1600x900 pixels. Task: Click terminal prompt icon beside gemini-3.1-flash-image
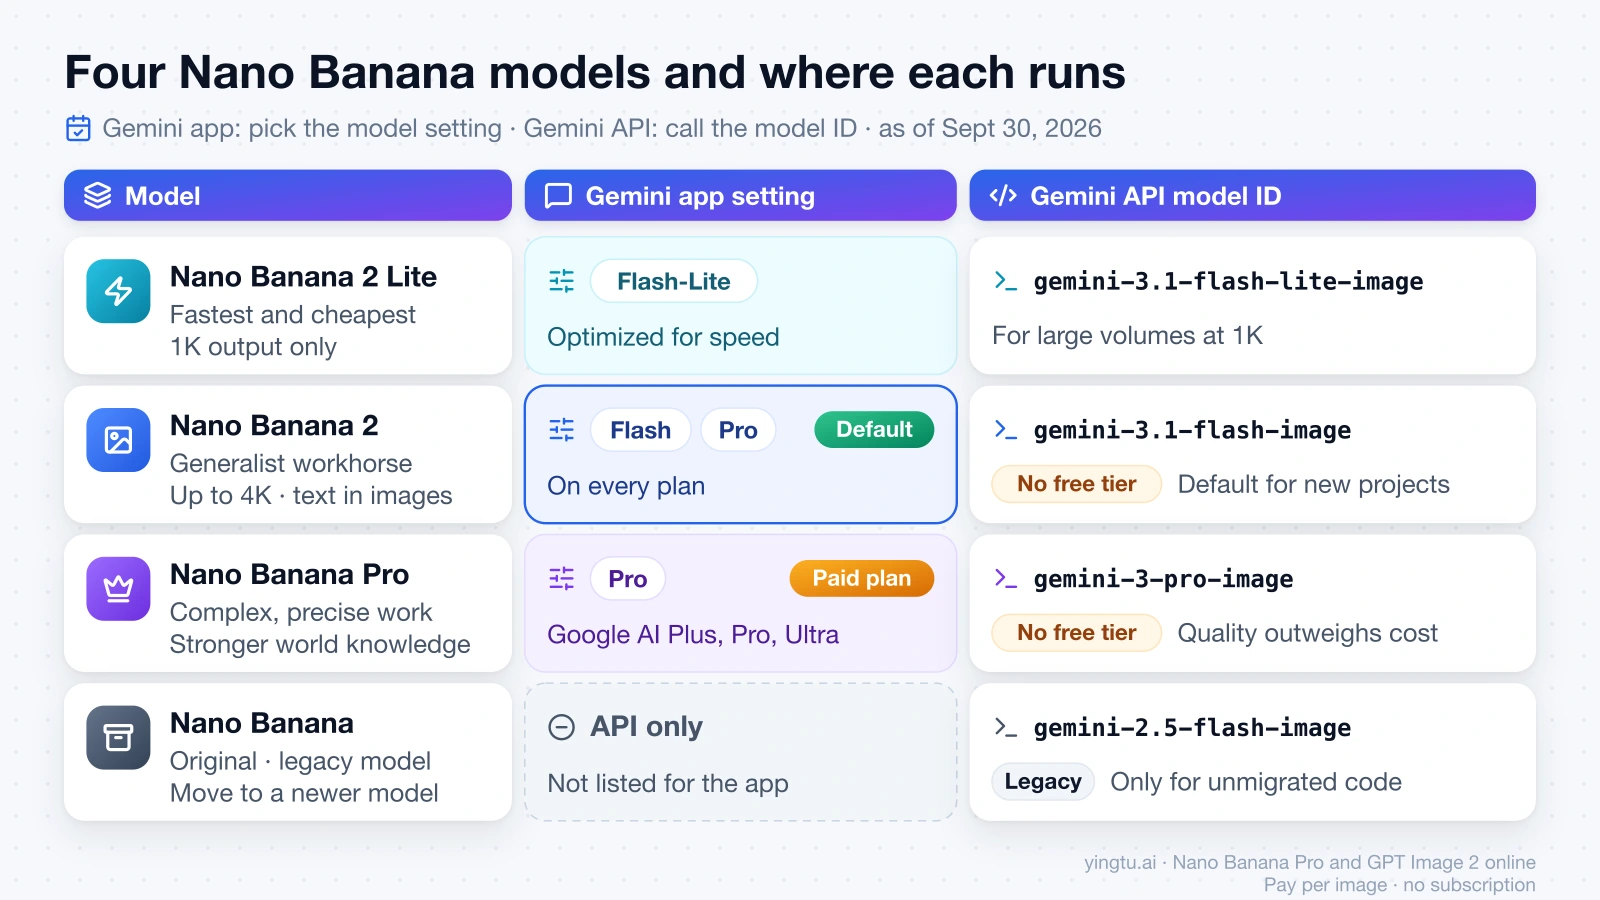1005,430
